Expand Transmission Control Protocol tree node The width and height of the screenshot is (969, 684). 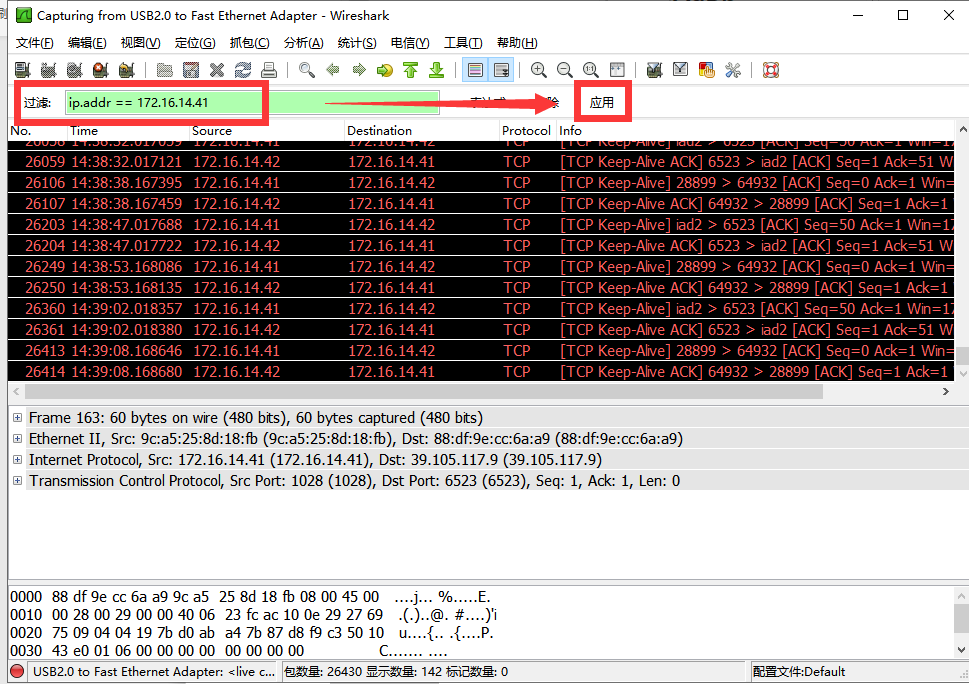[x=18, y=481]
